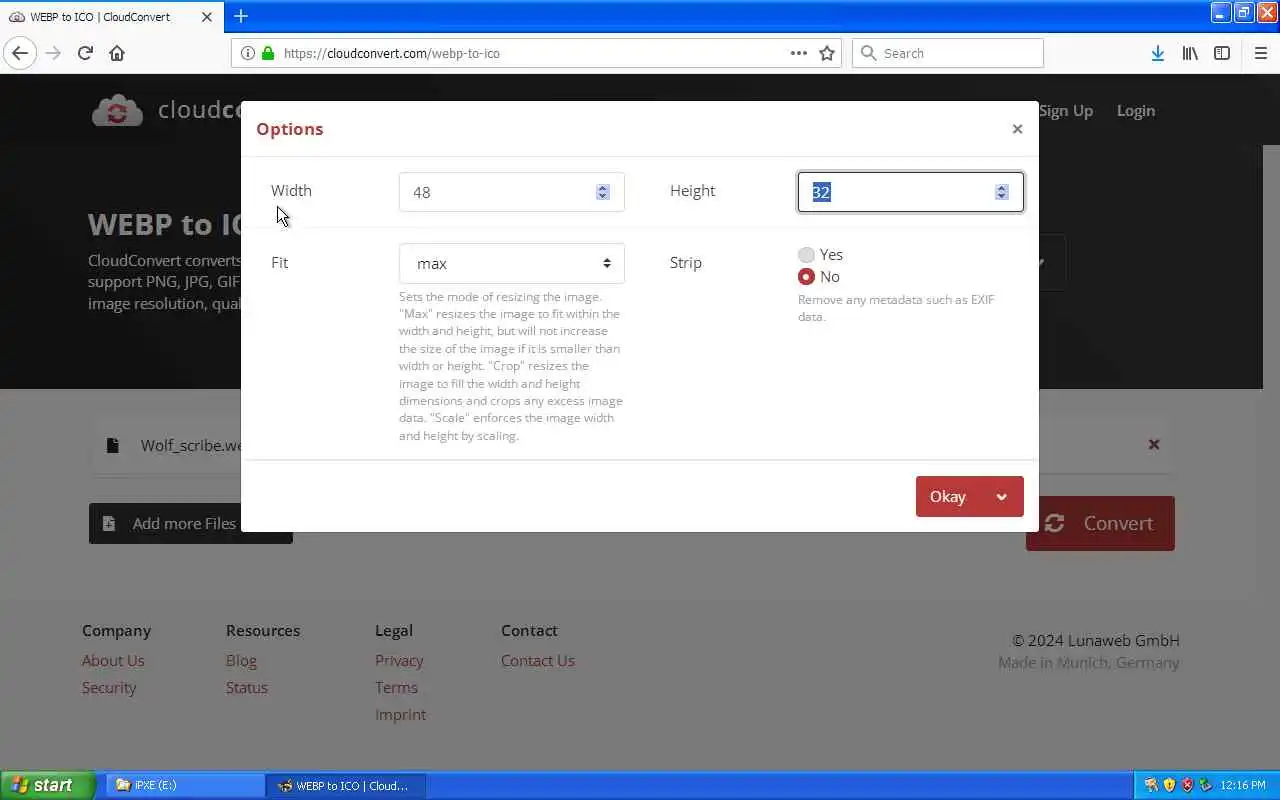This screenshot has width=1280, height=800.
Task: Open page actions three-dot menu
Action: point(798,53)
